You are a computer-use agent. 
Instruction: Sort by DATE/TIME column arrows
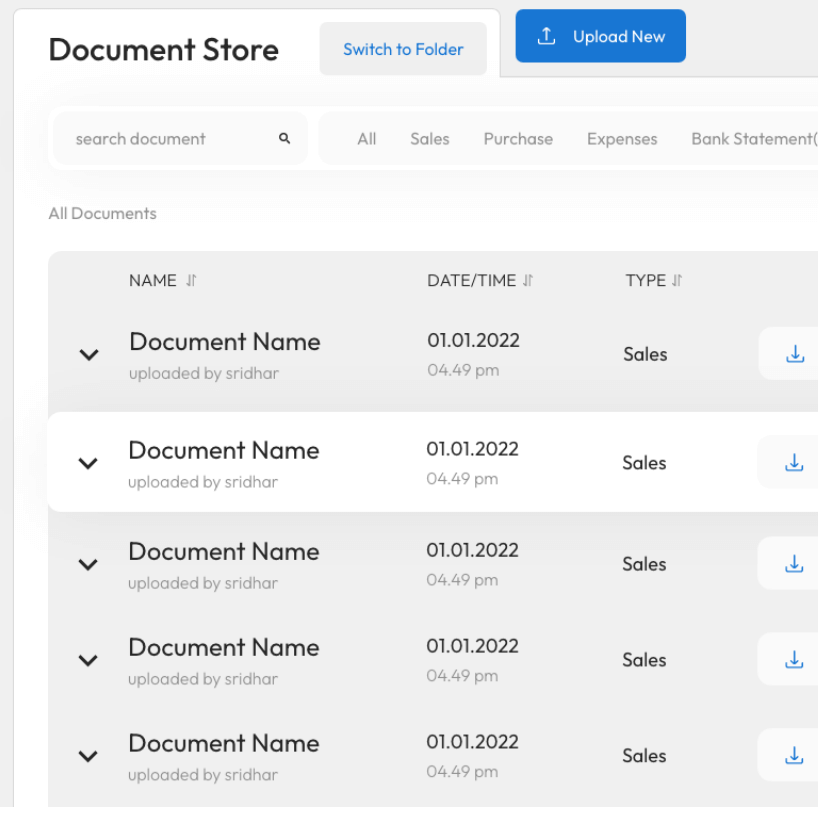[528, 281]
